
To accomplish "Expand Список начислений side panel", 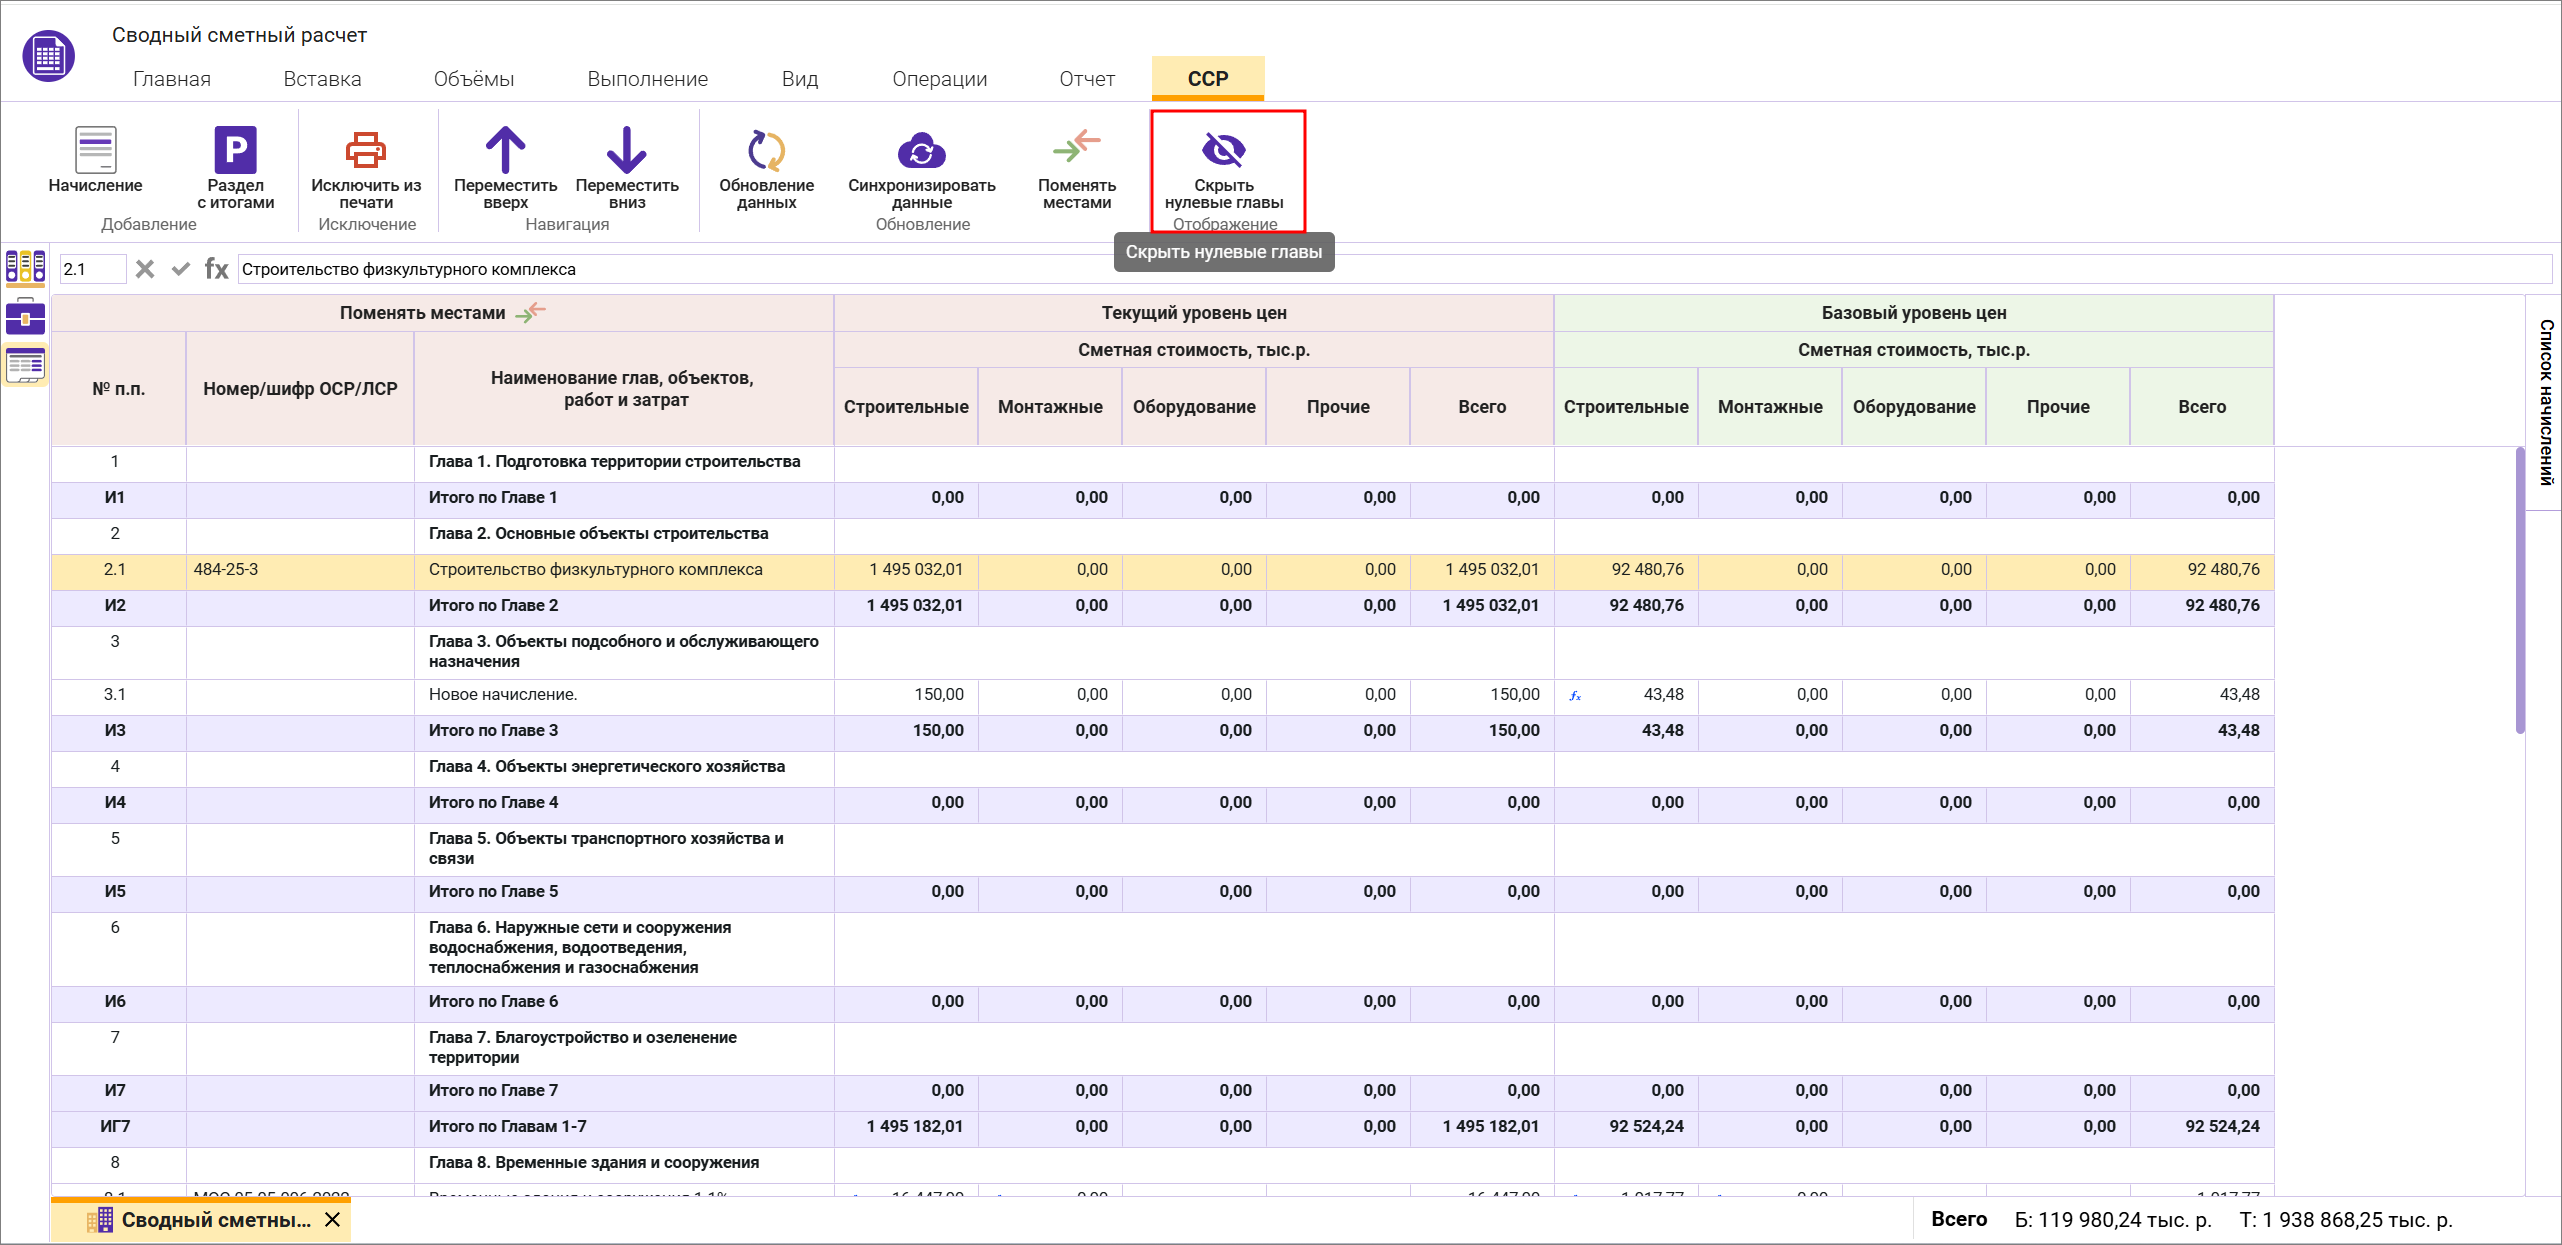I will [x=2546, y=402].
